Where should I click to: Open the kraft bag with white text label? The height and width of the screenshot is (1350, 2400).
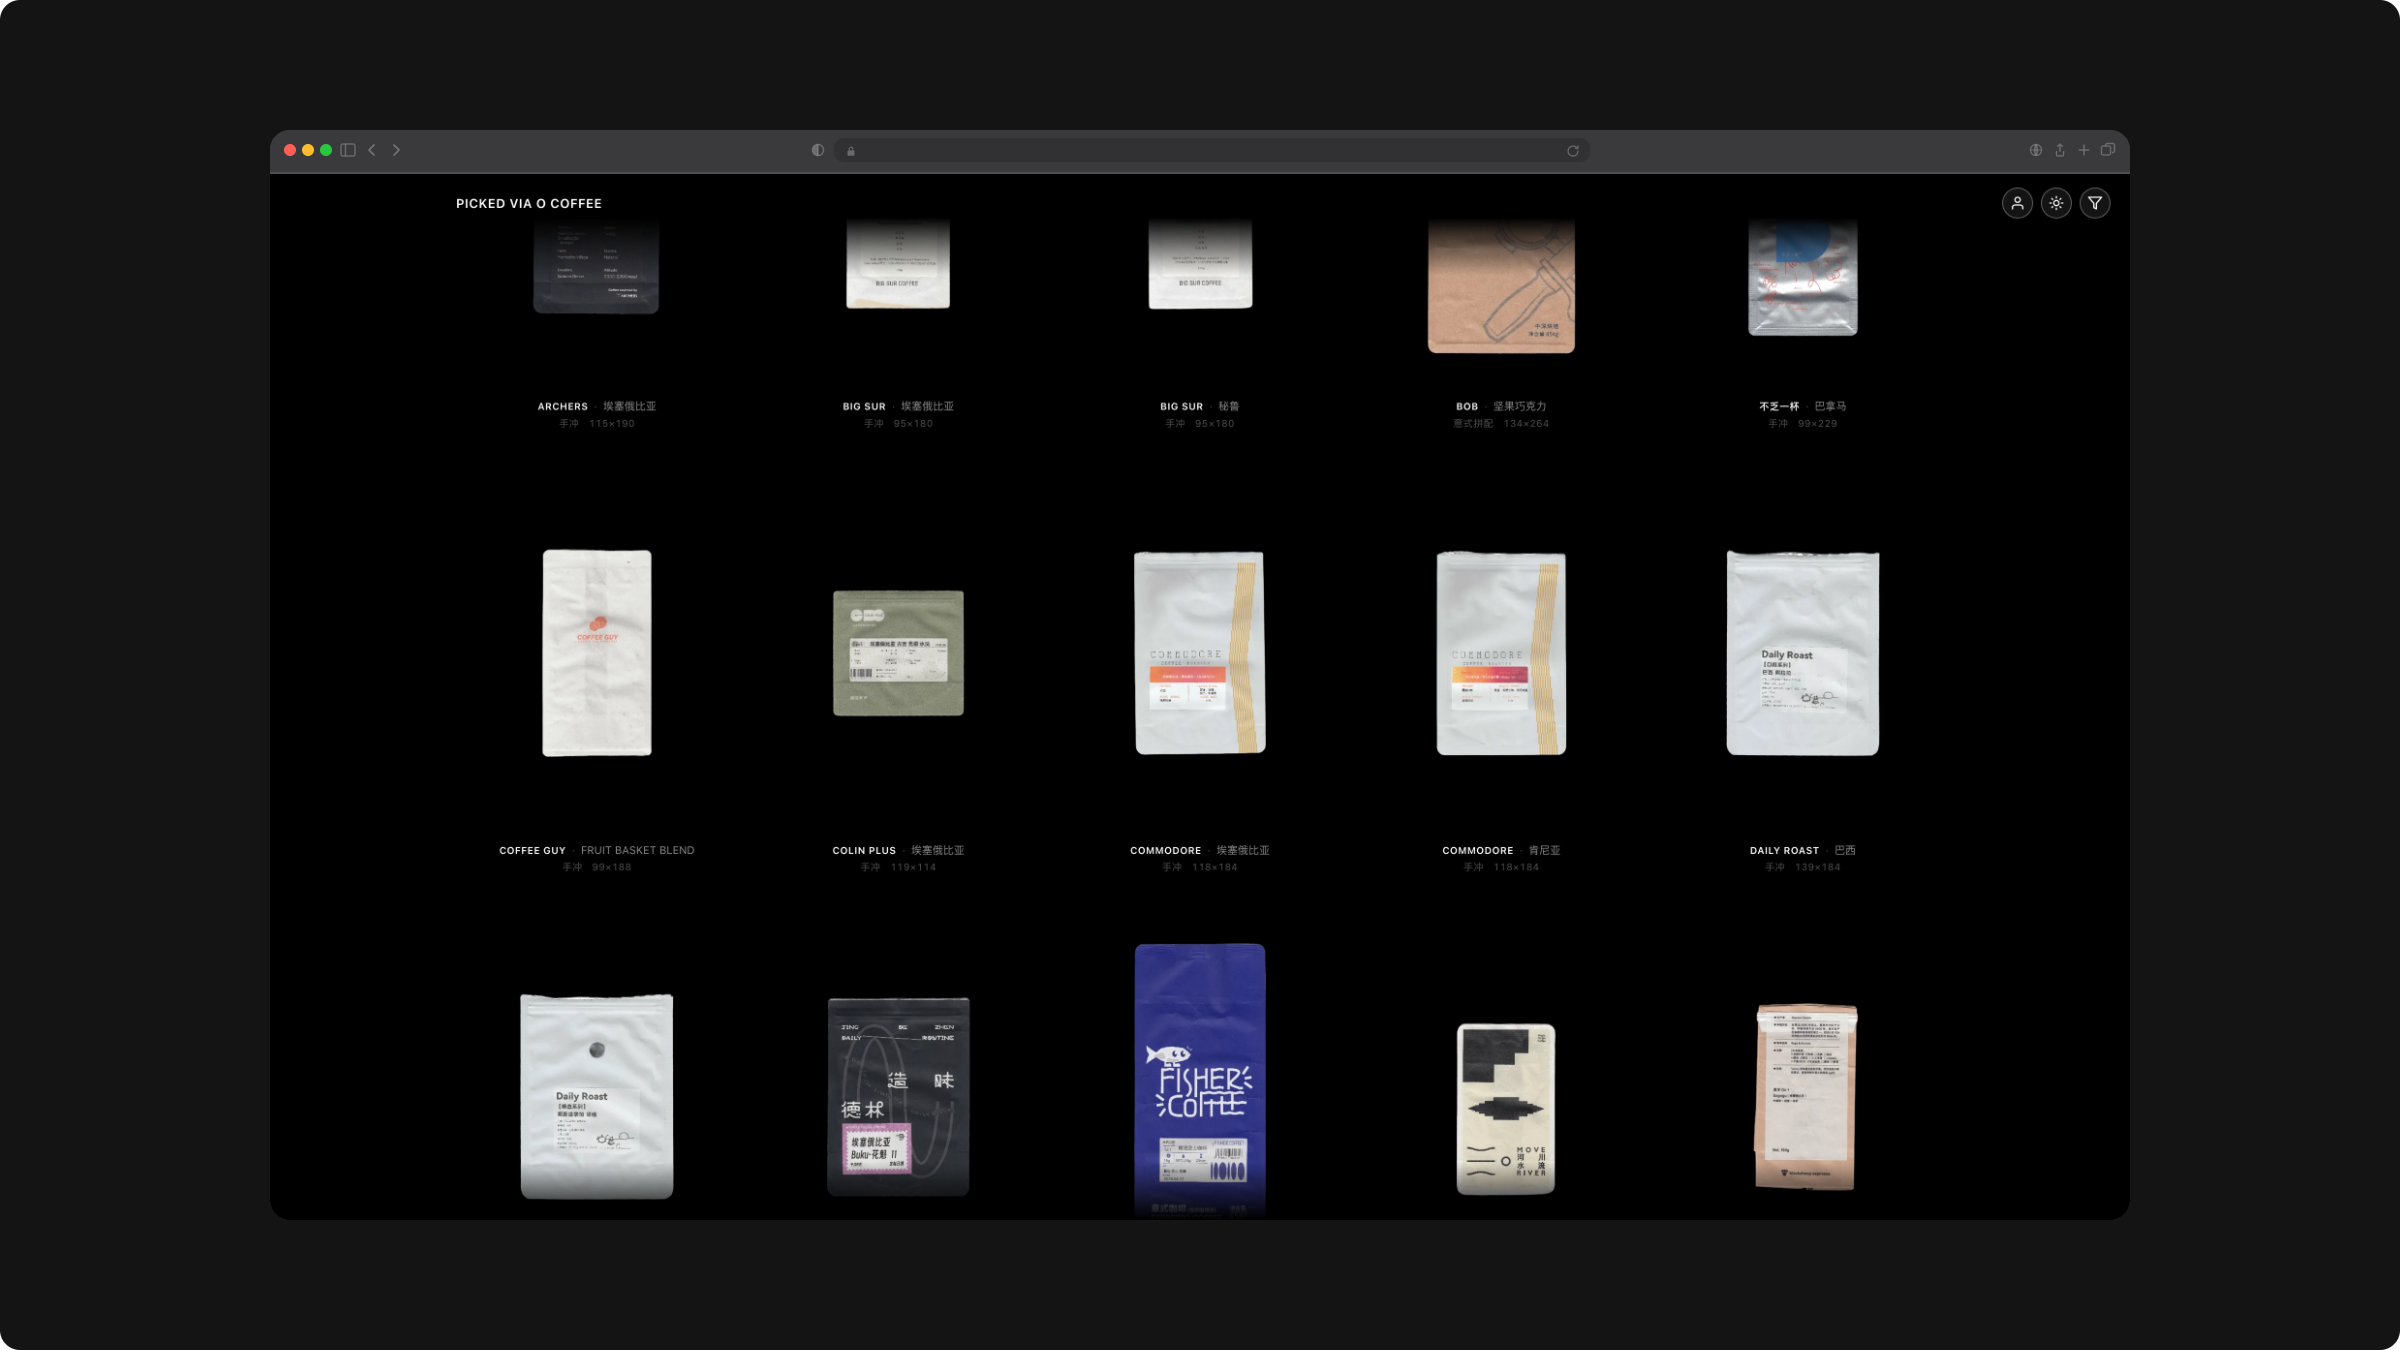[x=1806, y=1097]
